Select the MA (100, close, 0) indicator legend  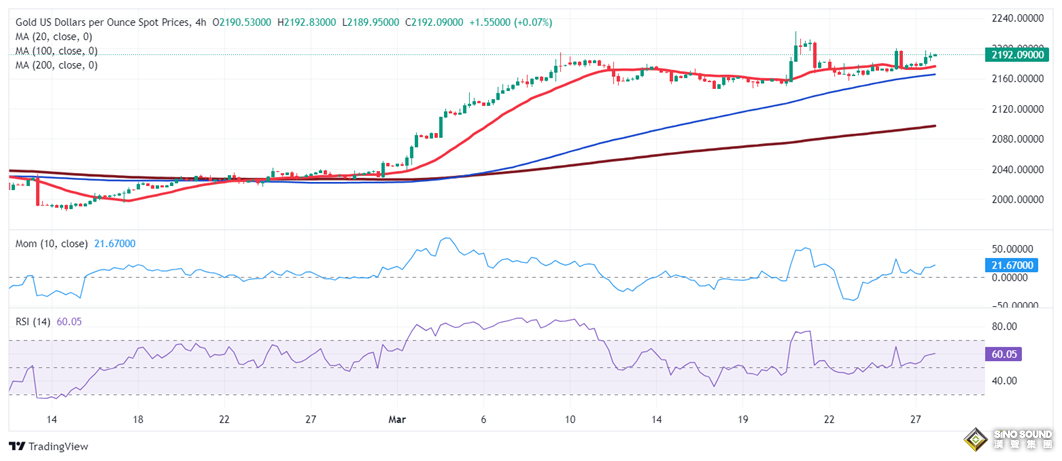pos(55,50)
